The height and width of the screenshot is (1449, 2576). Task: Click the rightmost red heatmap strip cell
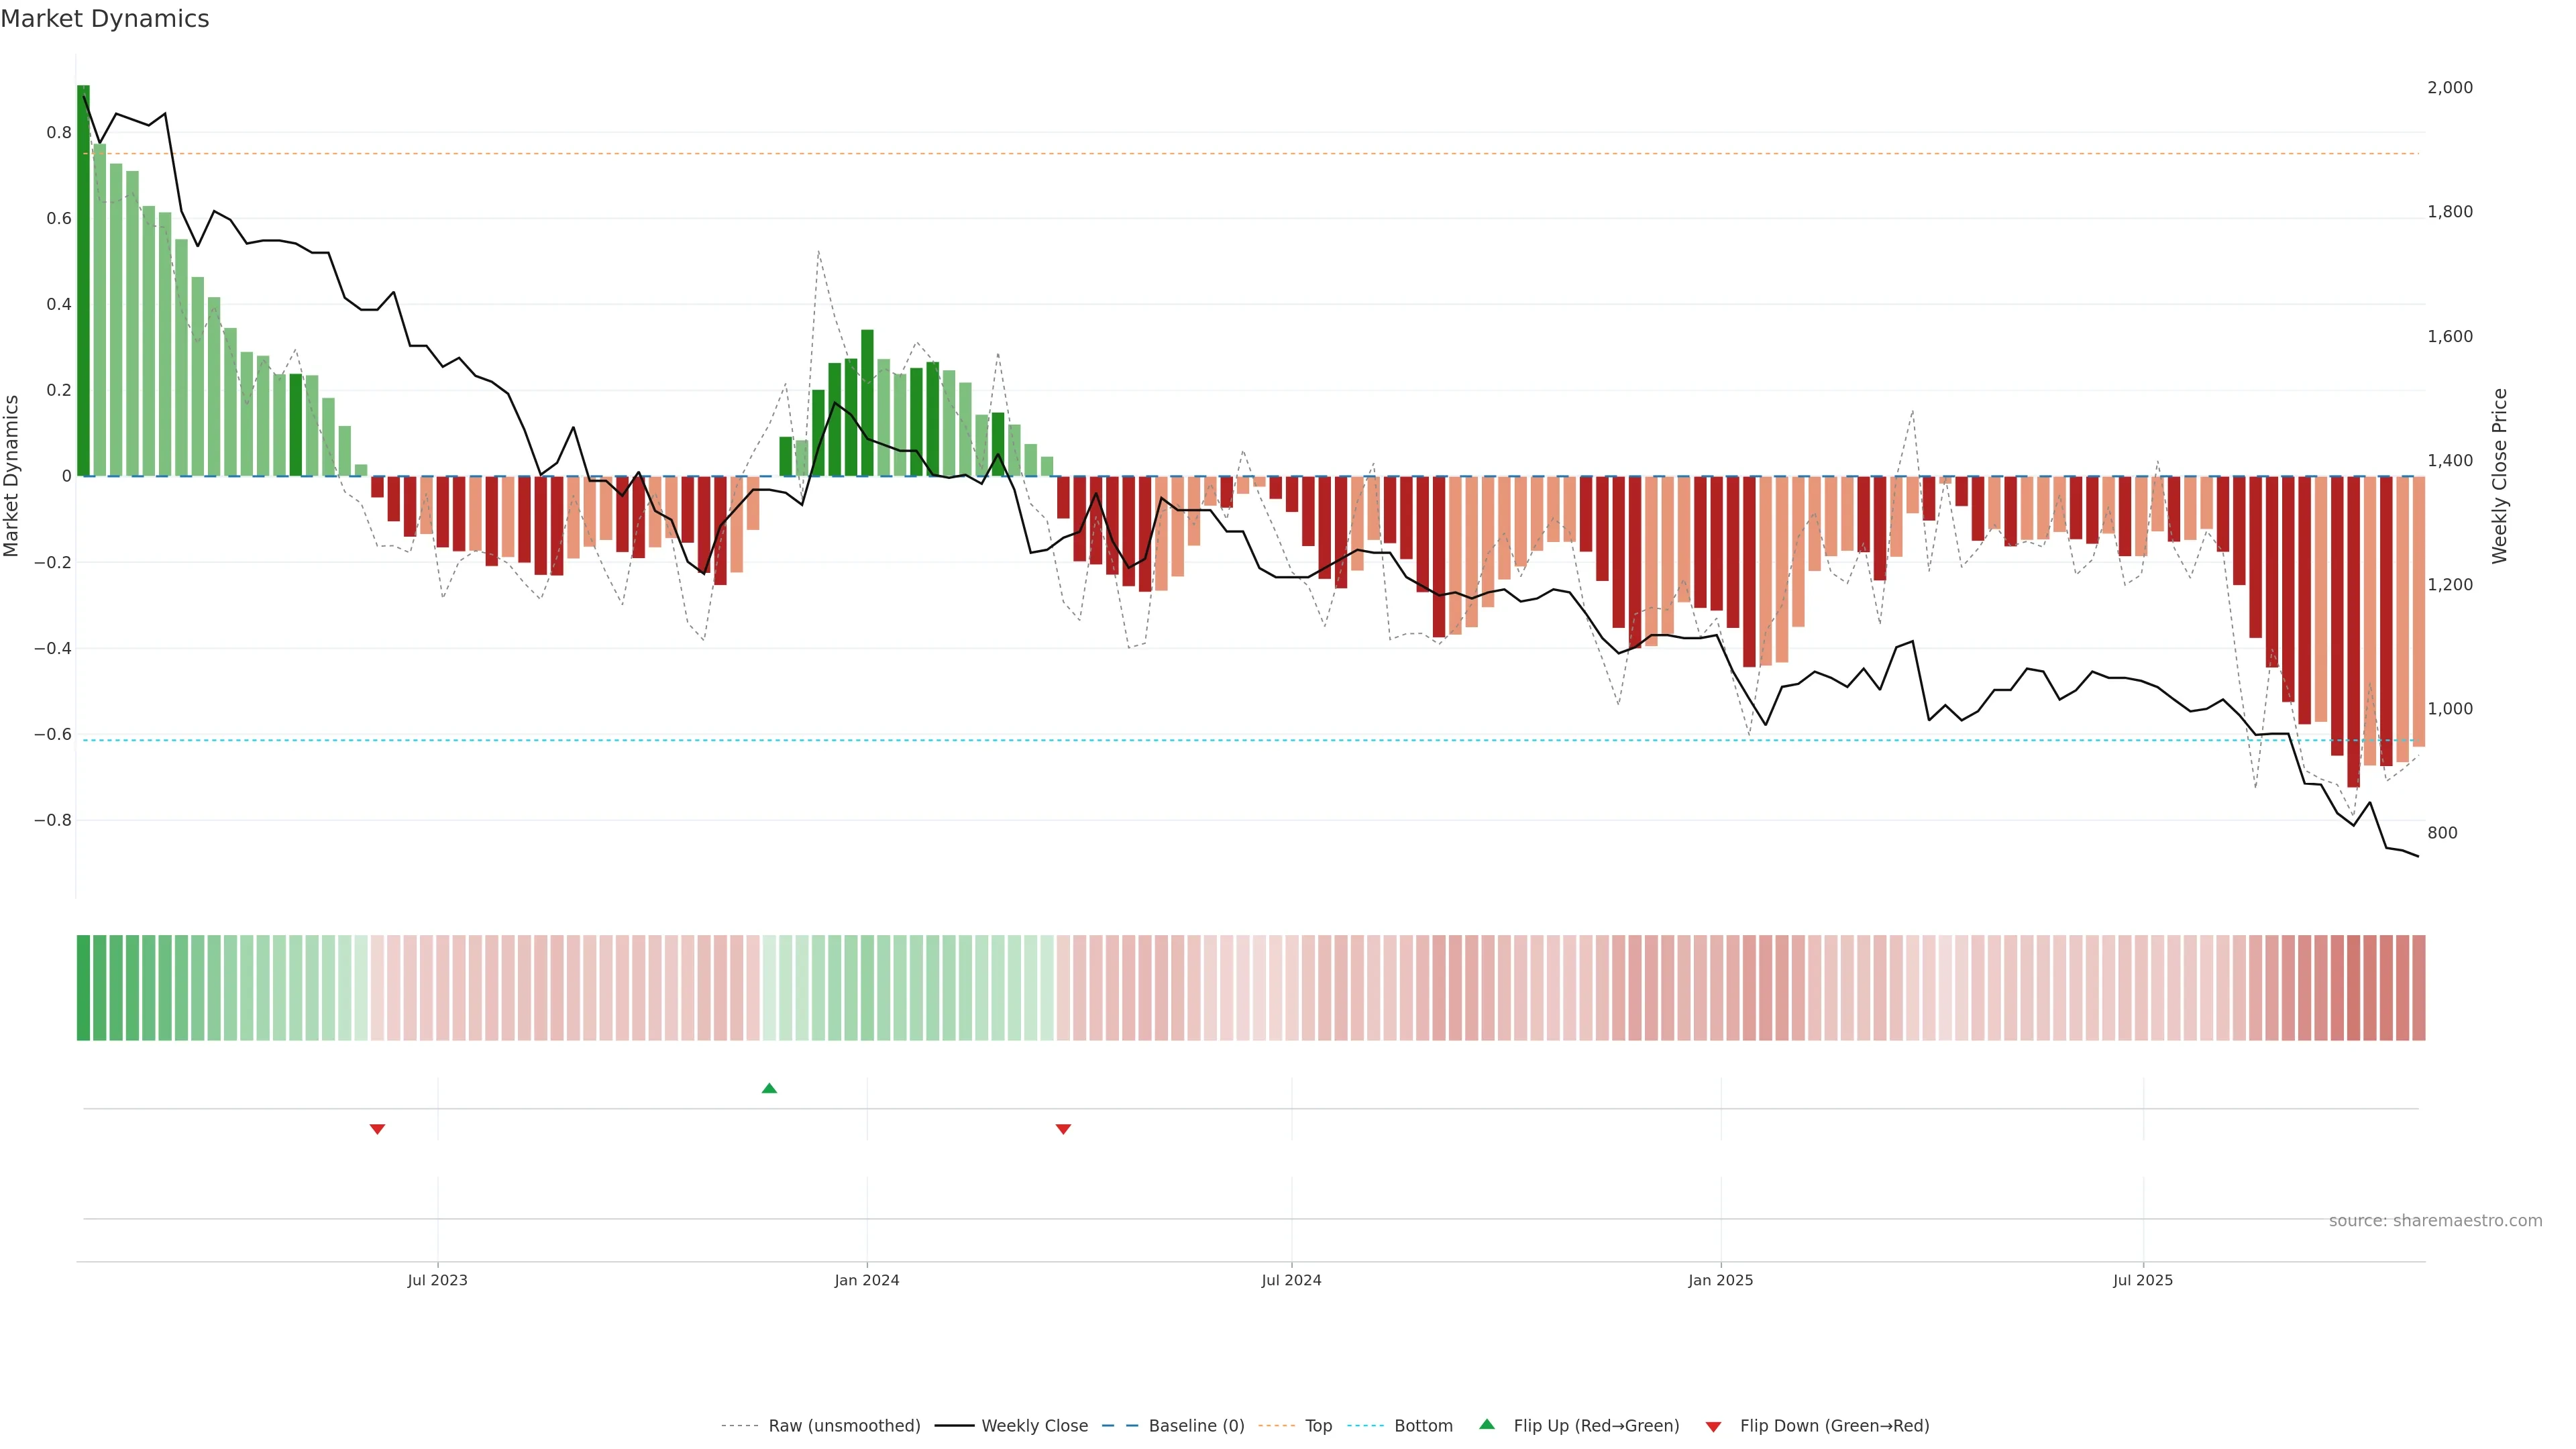coord(2418,987)
